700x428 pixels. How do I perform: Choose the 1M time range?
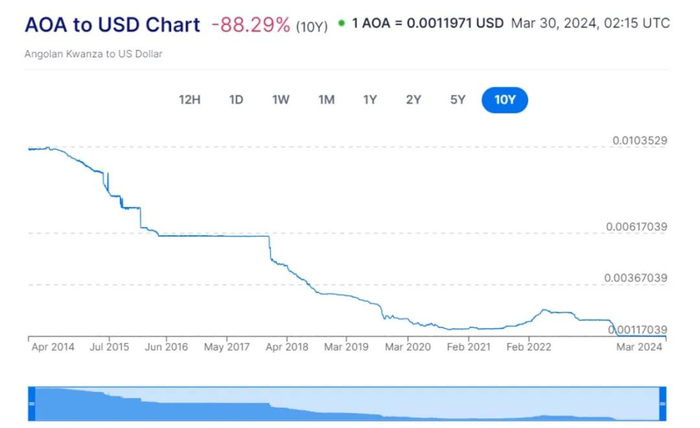pyautogui.click(x=326, y=99)
